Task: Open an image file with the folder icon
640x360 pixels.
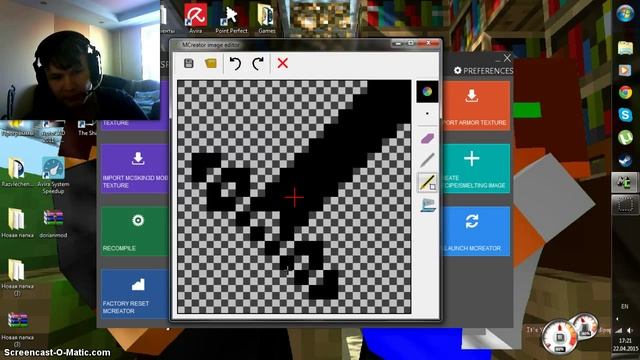Action: (211, 63)
